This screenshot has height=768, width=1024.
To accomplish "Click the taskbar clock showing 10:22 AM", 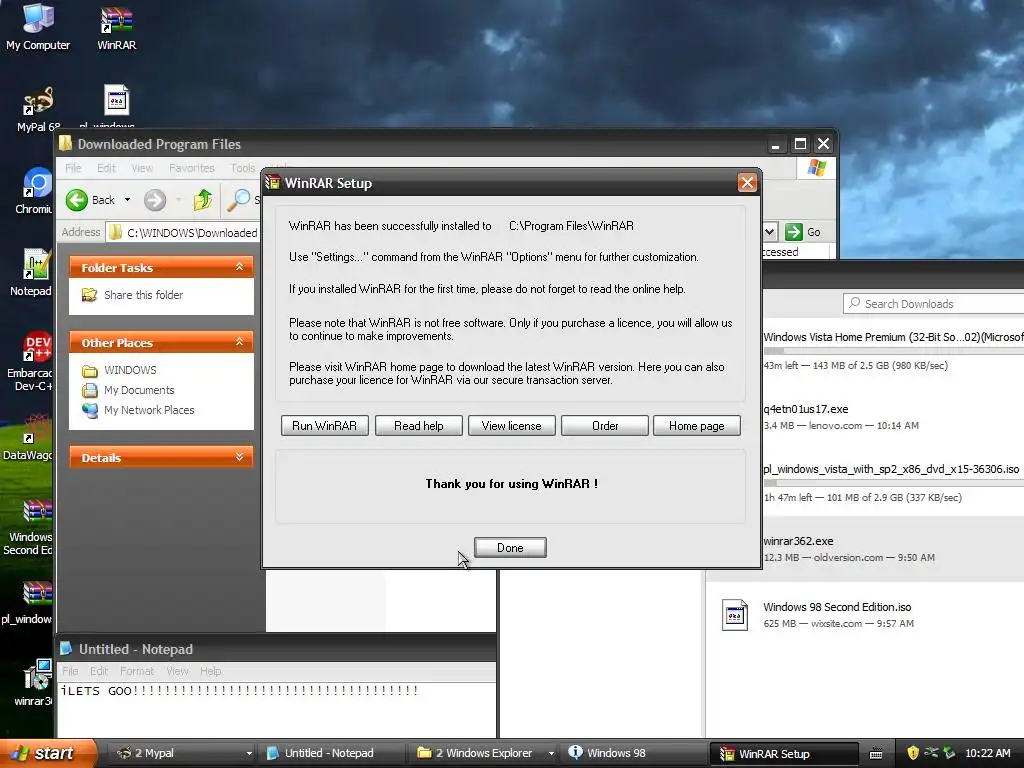I will click(987, 754).
